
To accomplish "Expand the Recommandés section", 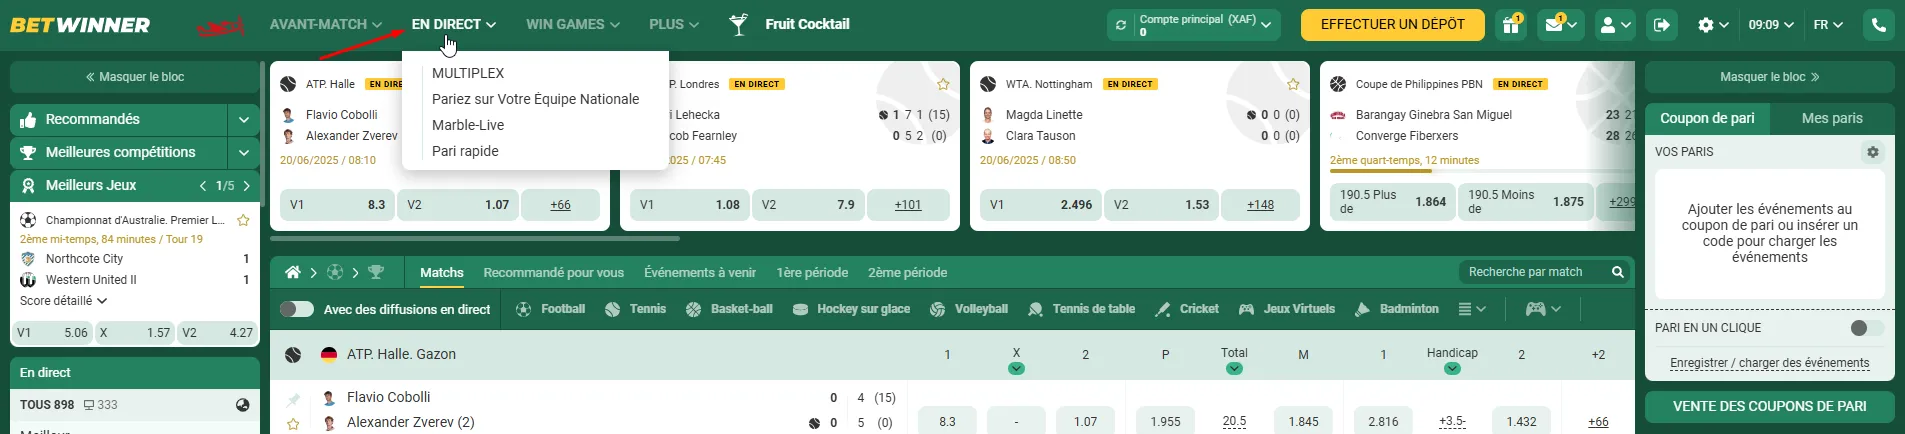I will coord(244,120).
